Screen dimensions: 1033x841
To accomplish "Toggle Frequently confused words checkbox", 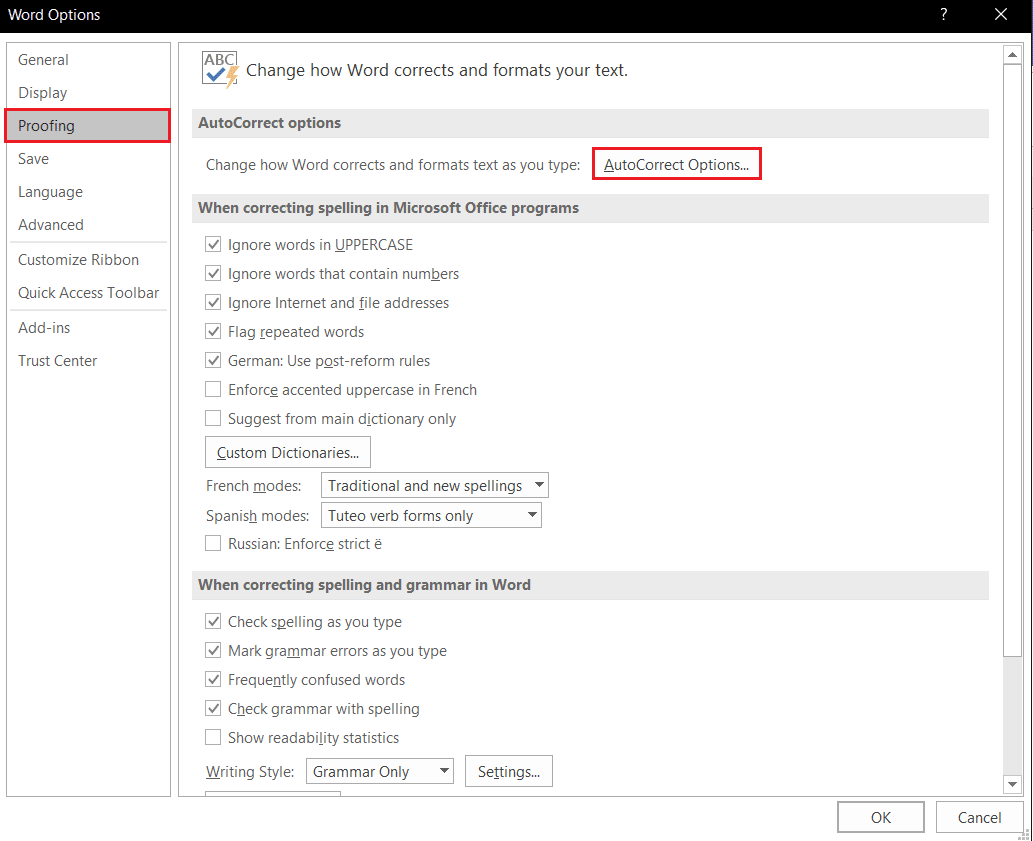I will click(213, 679).
